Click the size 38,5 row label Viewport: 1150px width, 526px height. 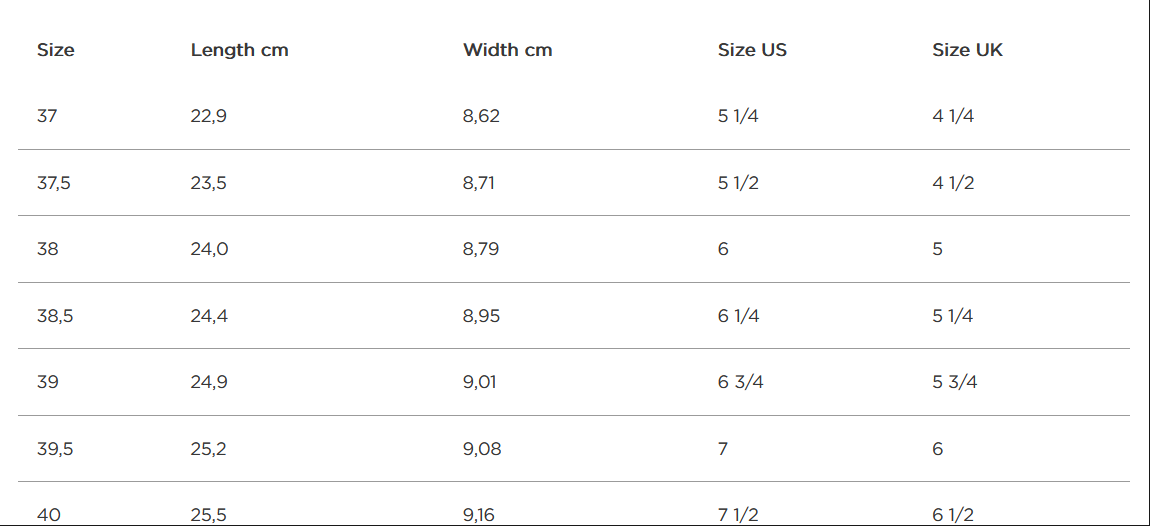55,316
